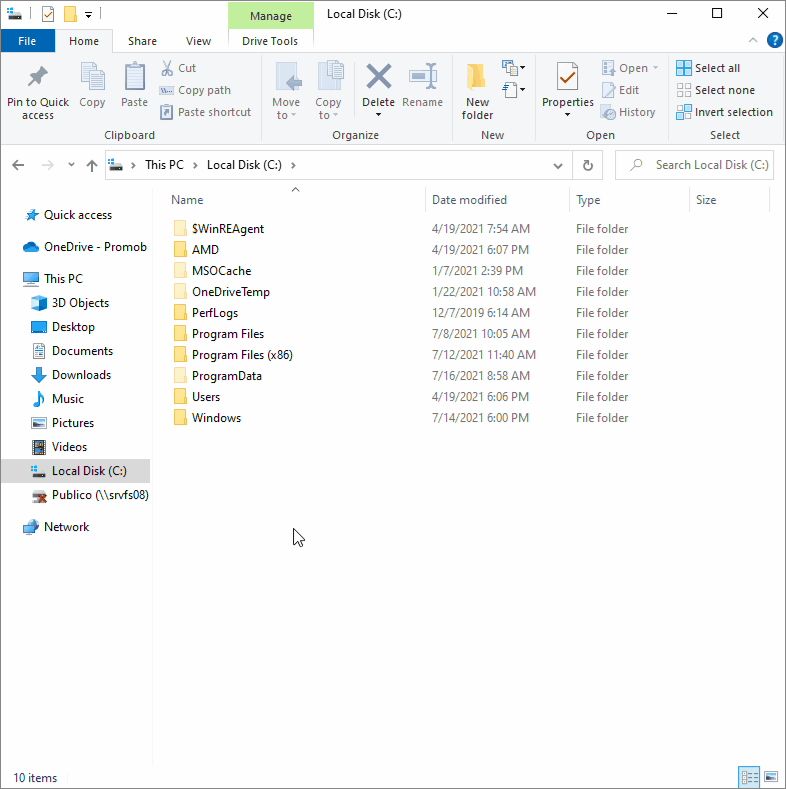
Task: Open the Help question mark icon
Action: click(x=774, y=40)
